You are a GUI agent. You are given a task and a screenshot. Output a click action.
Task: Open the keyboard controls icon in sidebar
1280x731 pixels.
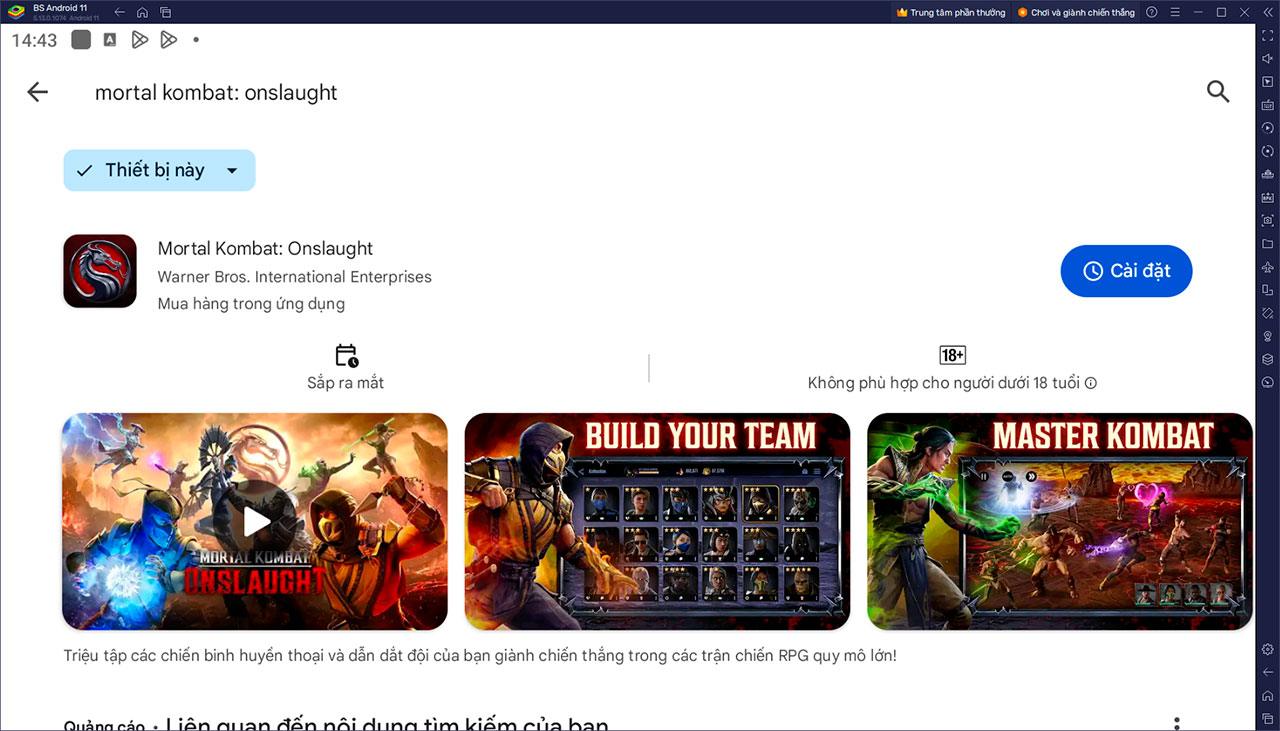[1267, 104]
